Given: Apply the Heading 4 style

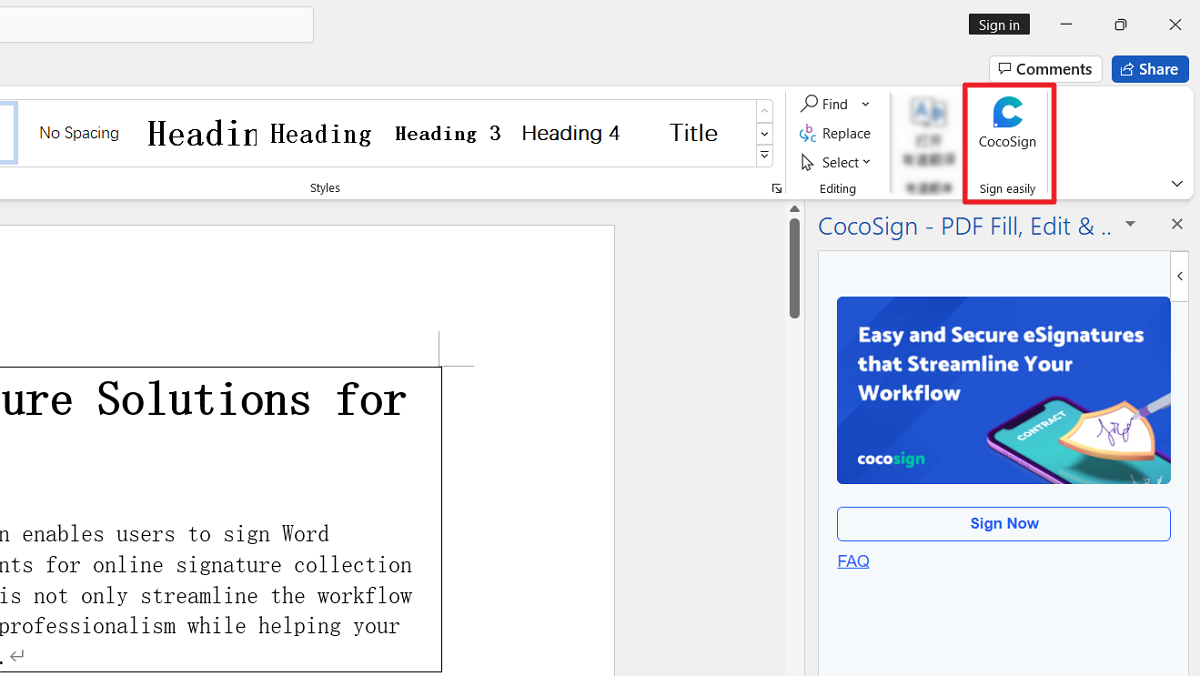Looking at the screenshot, I should (x=570, y=133).
